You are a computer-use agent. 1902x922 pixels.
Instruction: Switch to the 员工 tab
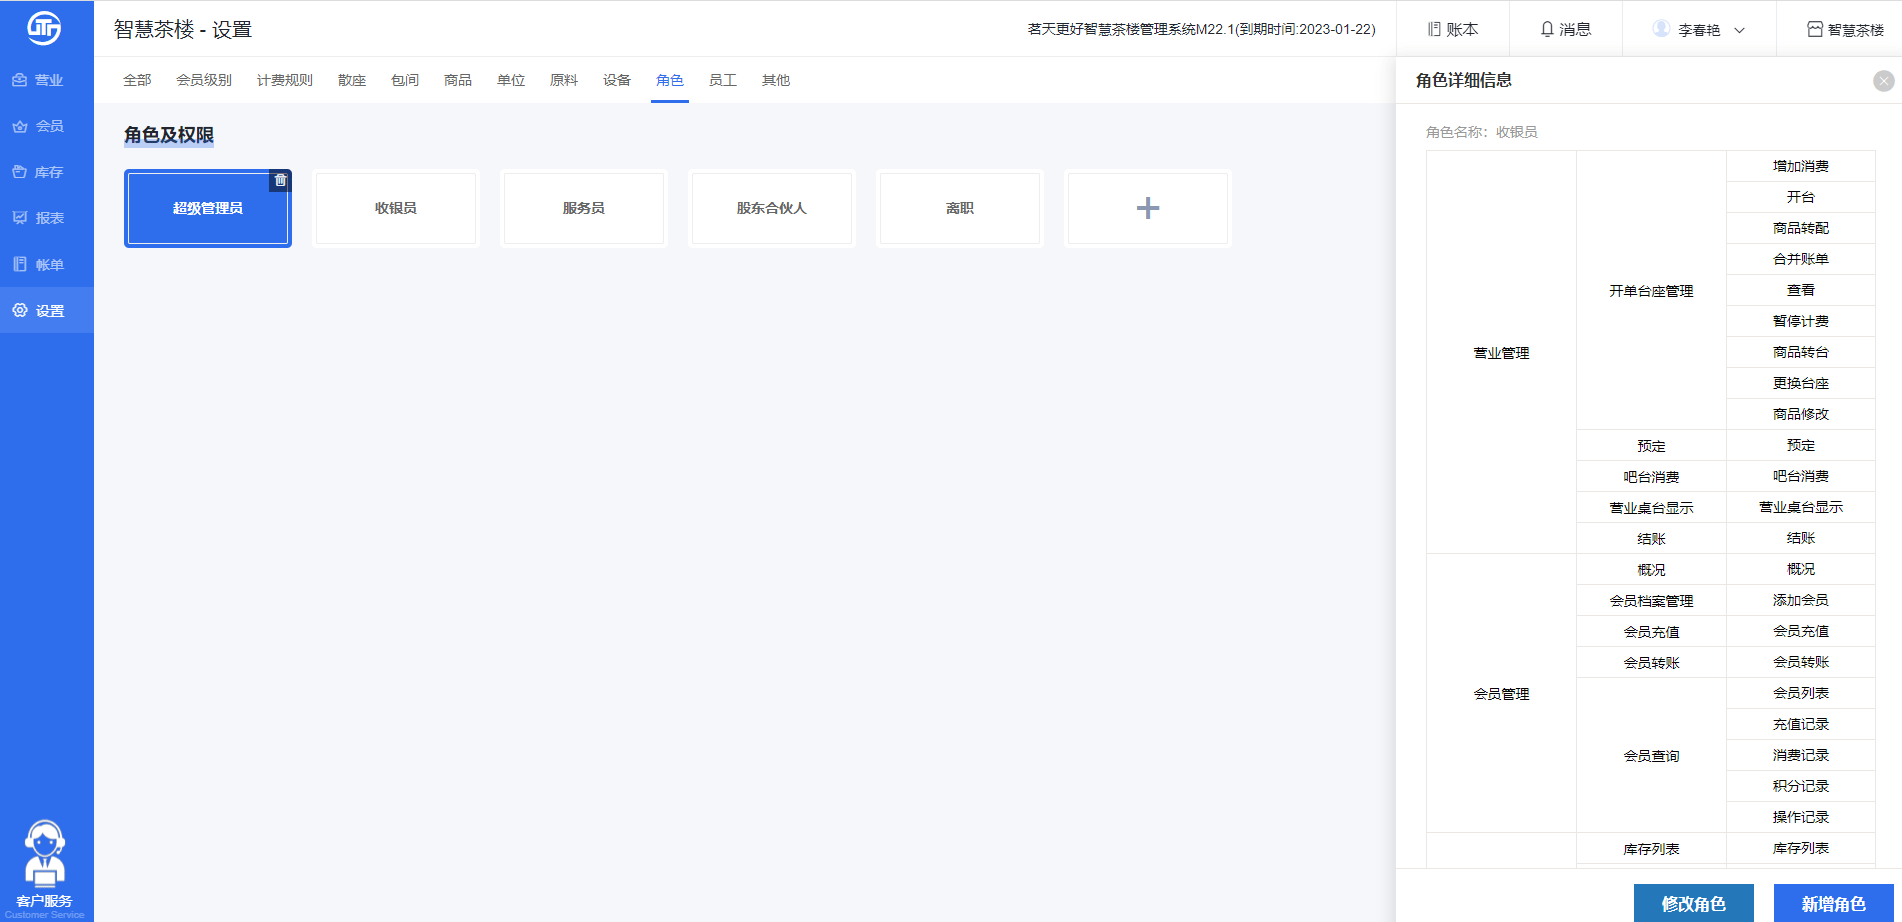click(x=722, y=80)
